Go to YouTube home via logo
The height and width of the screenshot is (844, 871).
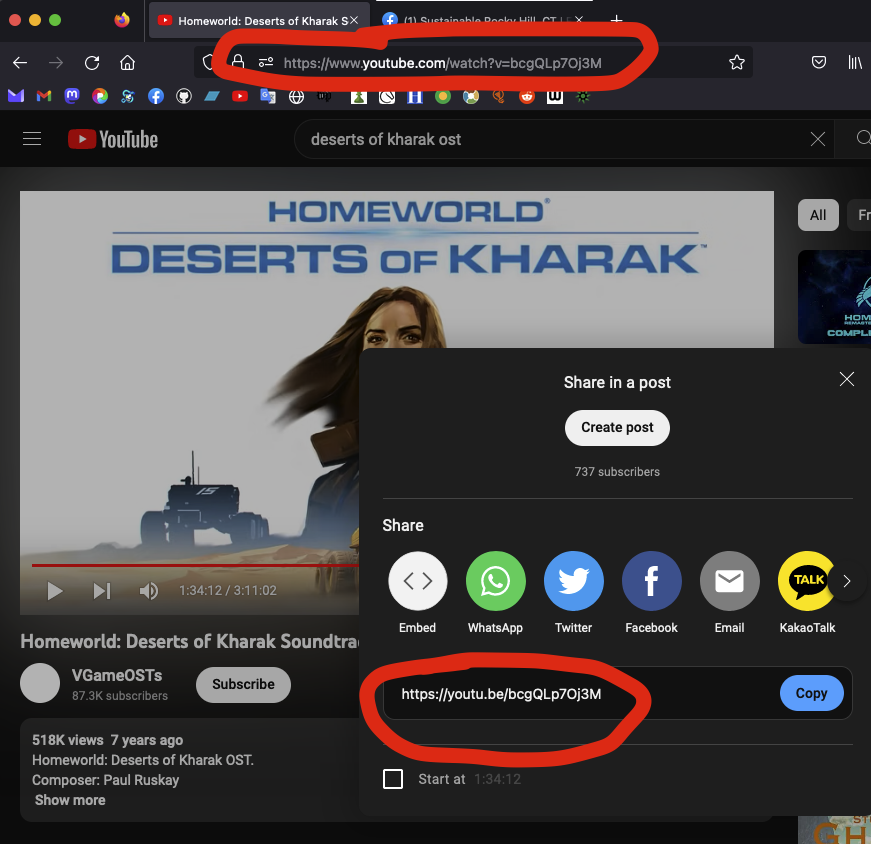pyautogui.click(x=113, y=139)
